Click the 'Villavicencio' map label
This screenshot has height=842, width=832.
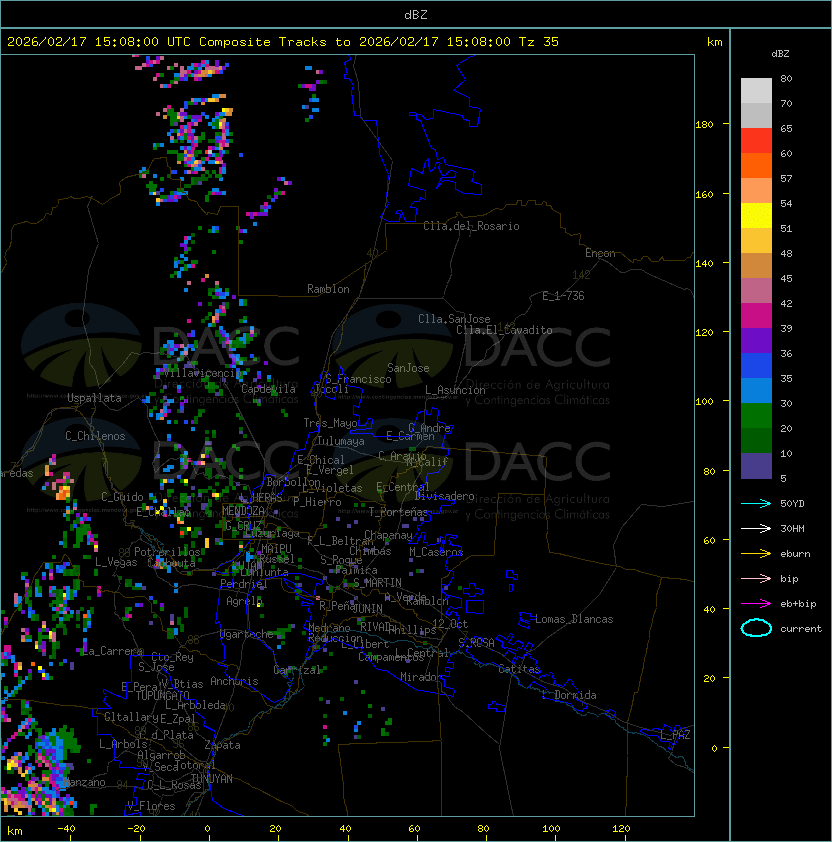tap(202, 373)
